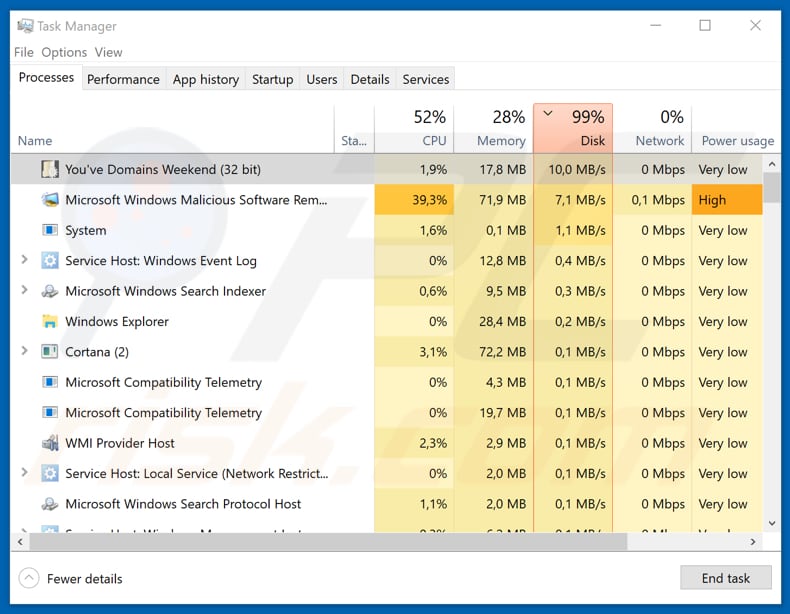
Task: Click the vertical scrollbar thumb
Action: coord(771,187)
